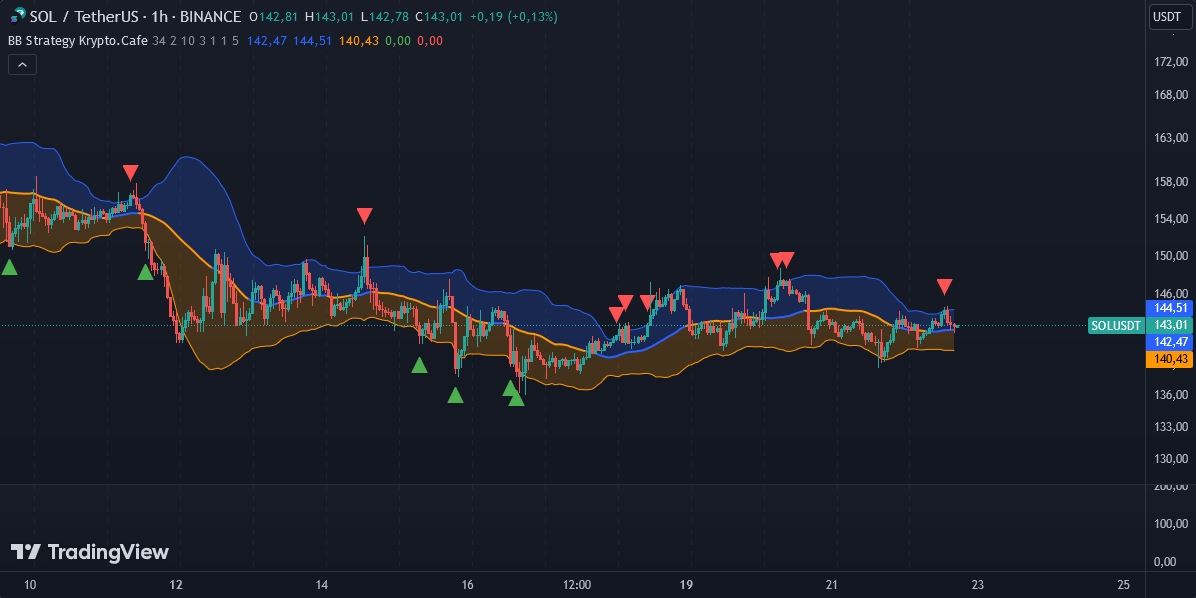This screenshot has height=598, width=1196.
Task: Click the 172,00 label on the price axis
Action: click(1170, 62)
